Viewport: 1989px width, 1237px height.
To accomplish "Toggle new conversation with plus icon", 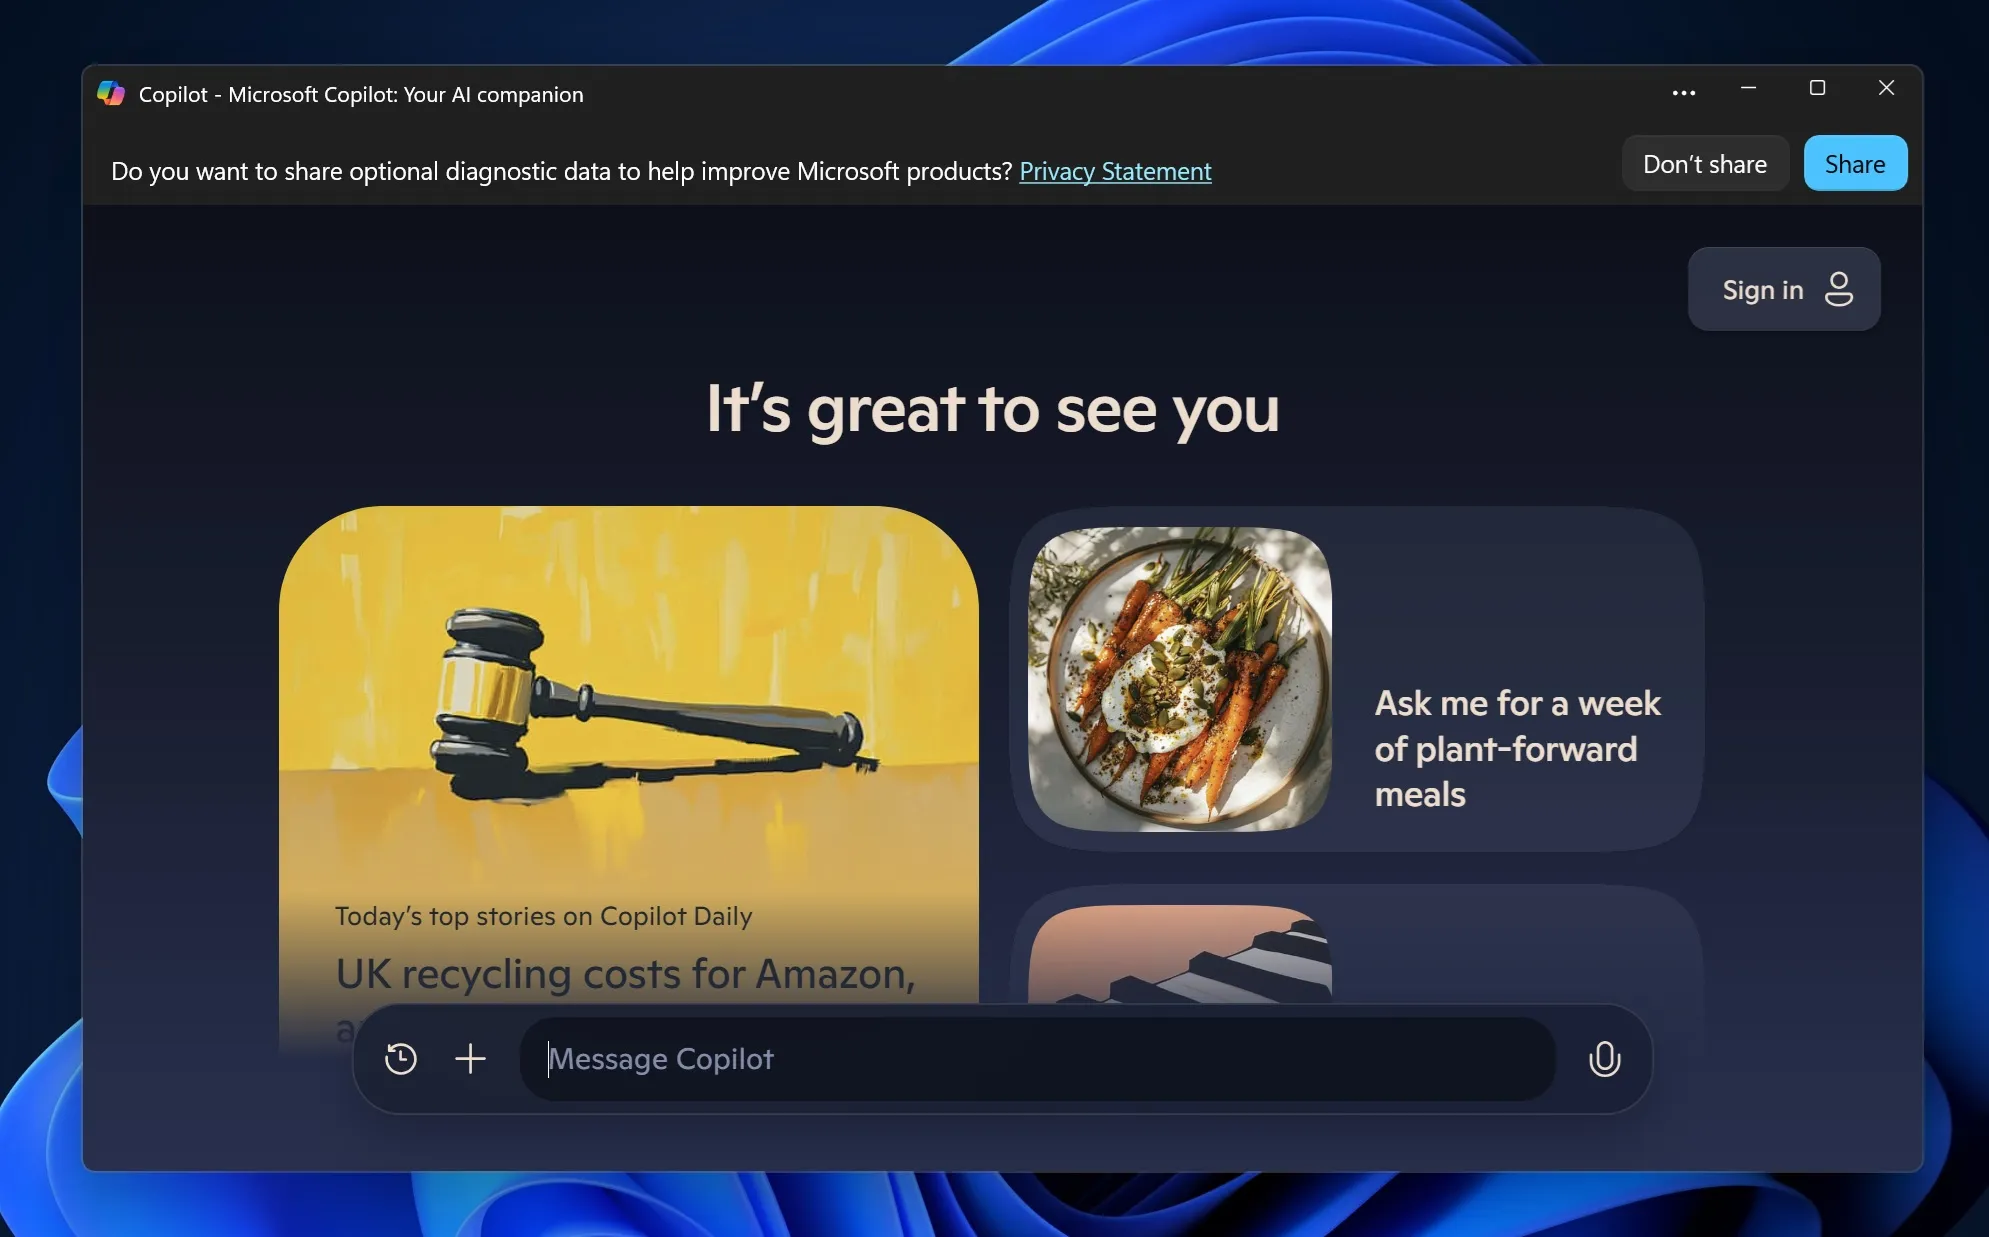I will [x=470, y=1057].
